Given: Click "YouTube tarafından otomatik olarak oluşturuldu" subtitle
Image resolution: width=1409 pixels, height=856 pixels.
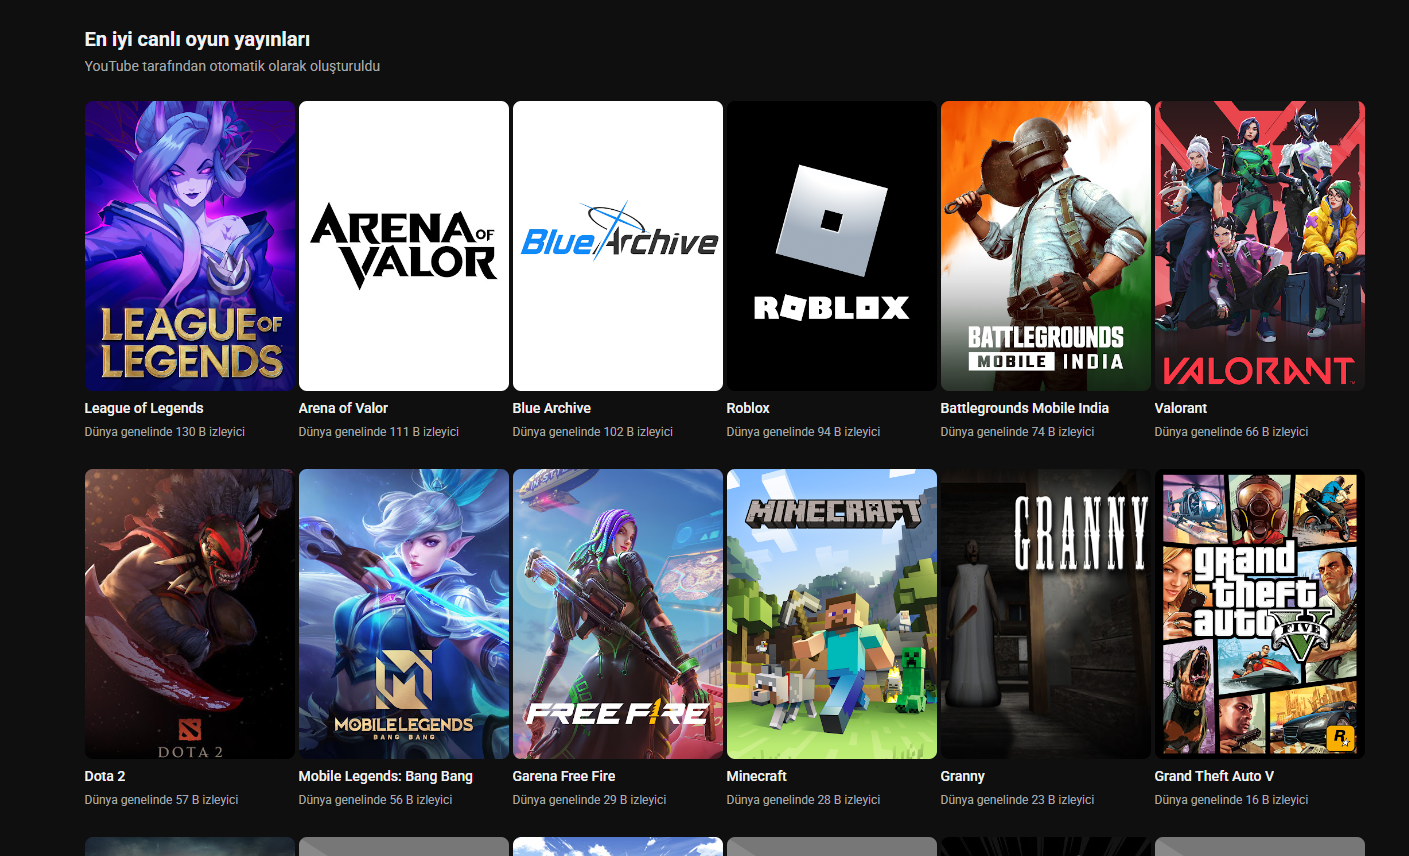Looking at the screenshot, I should coord(232,66).
